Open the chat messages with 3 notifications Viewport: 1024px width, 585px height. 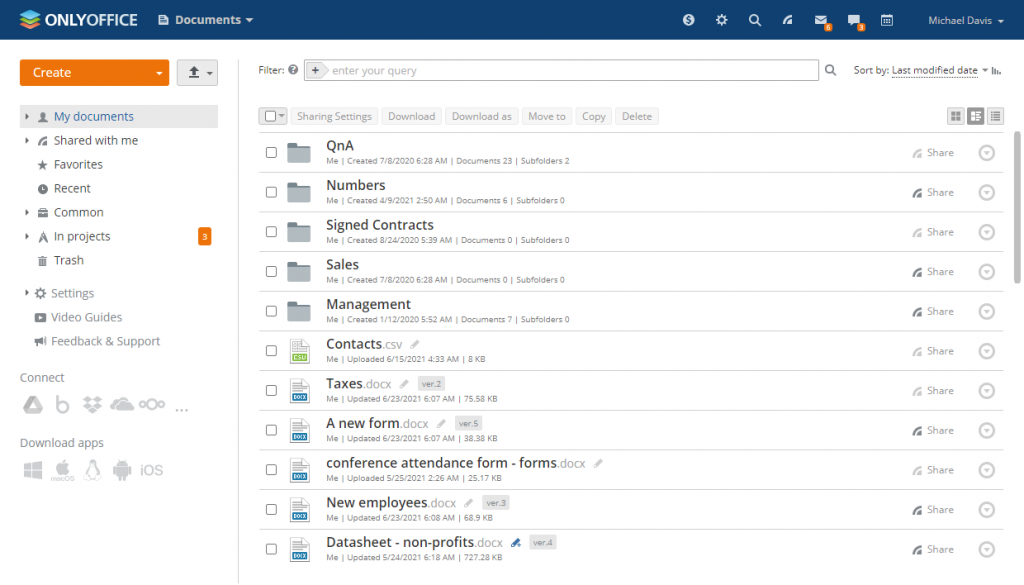tap(855, 18)
